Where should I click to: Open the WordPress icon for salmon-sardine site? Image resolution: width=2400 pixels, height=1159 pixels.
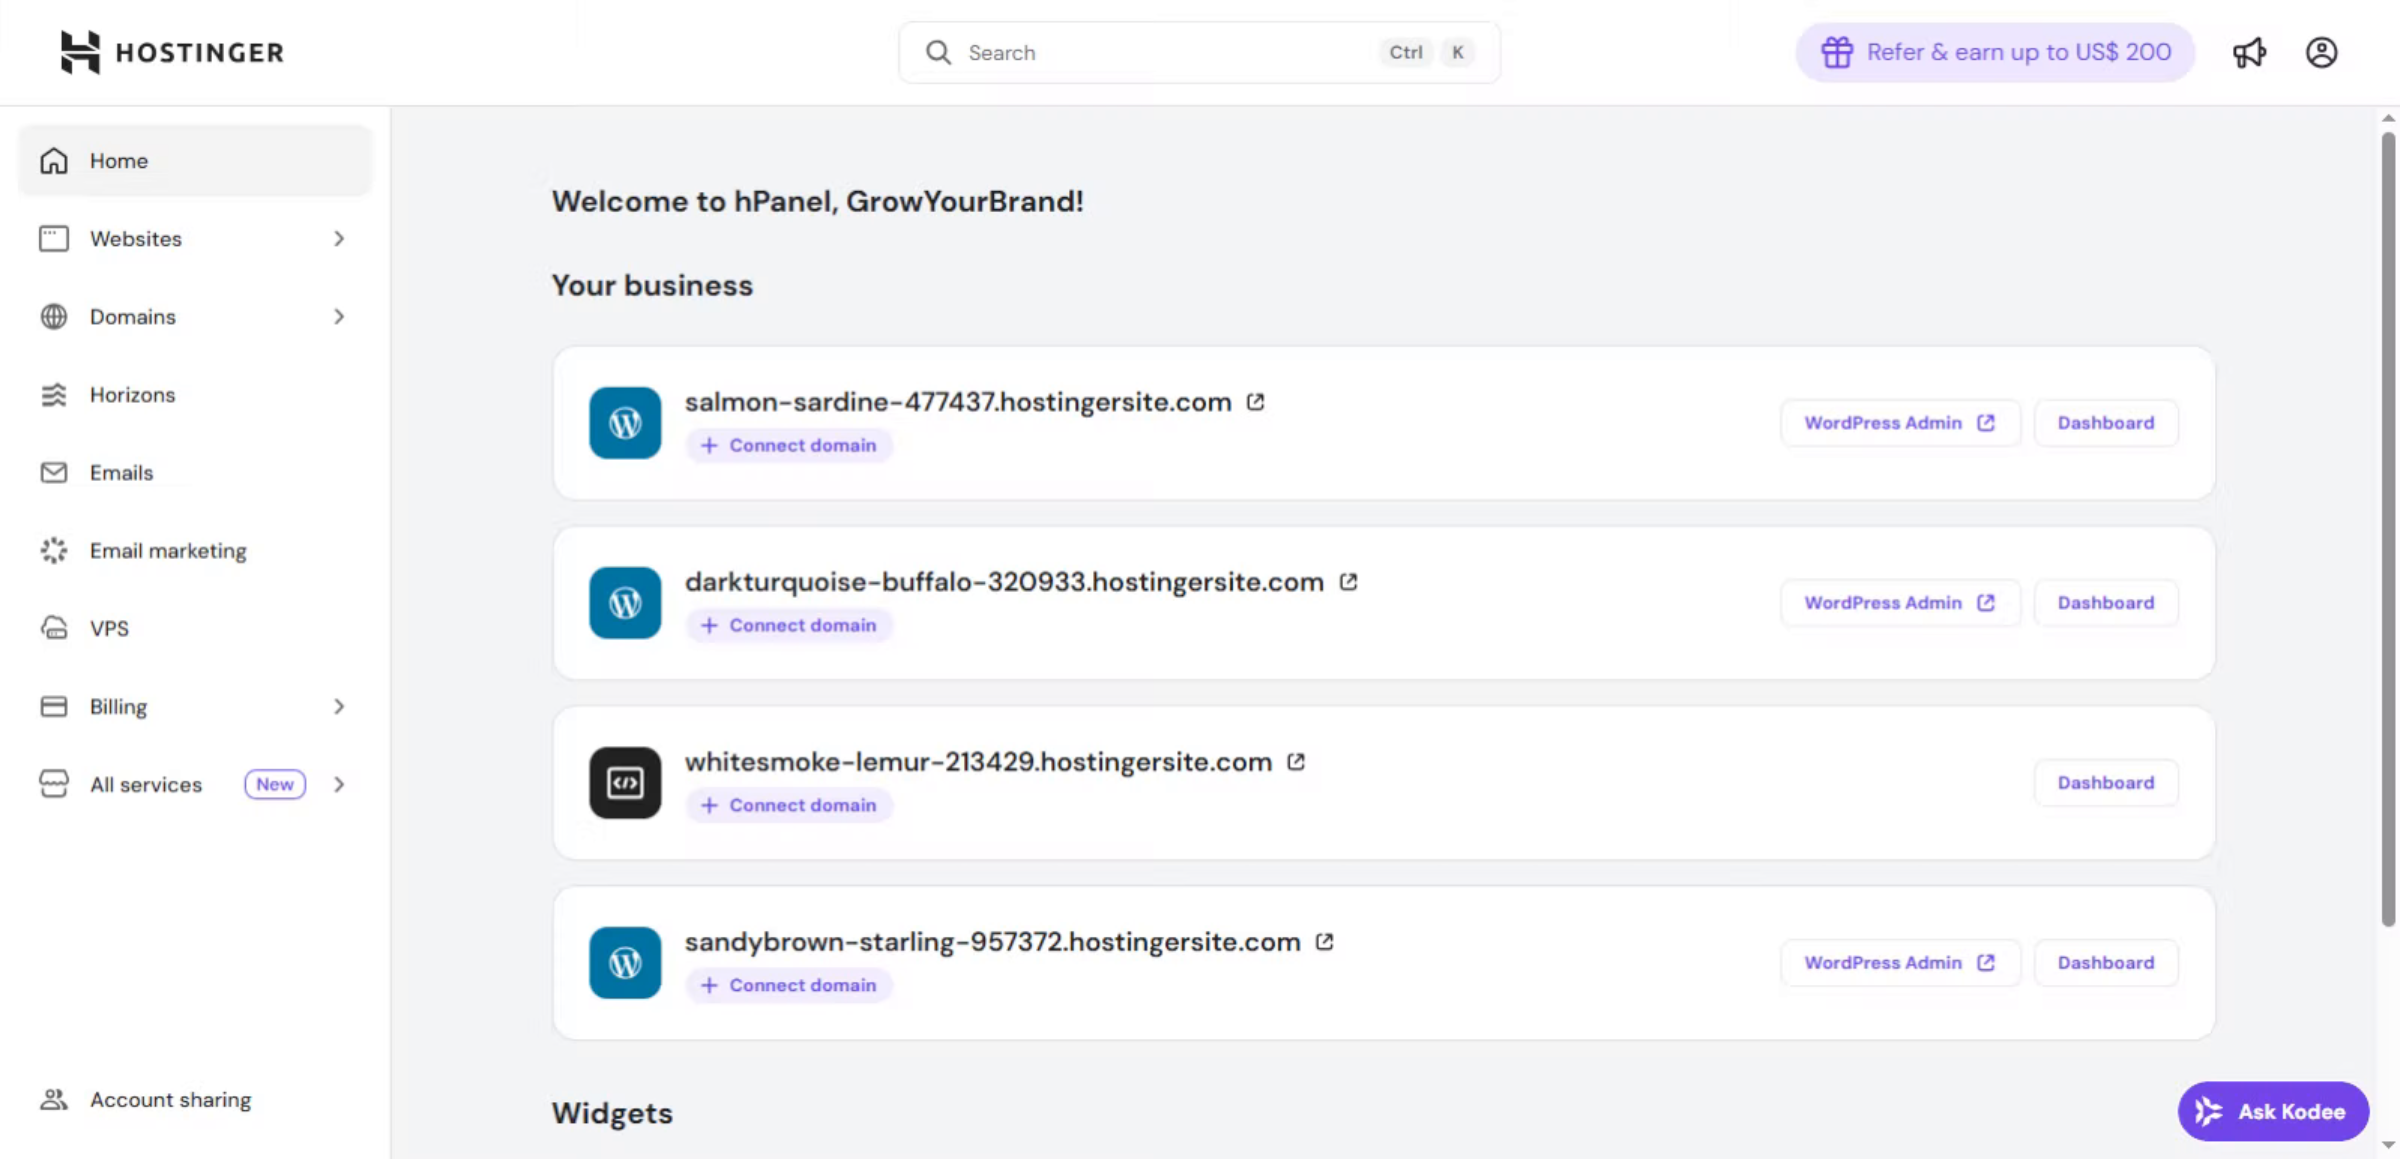coord(624,423)
